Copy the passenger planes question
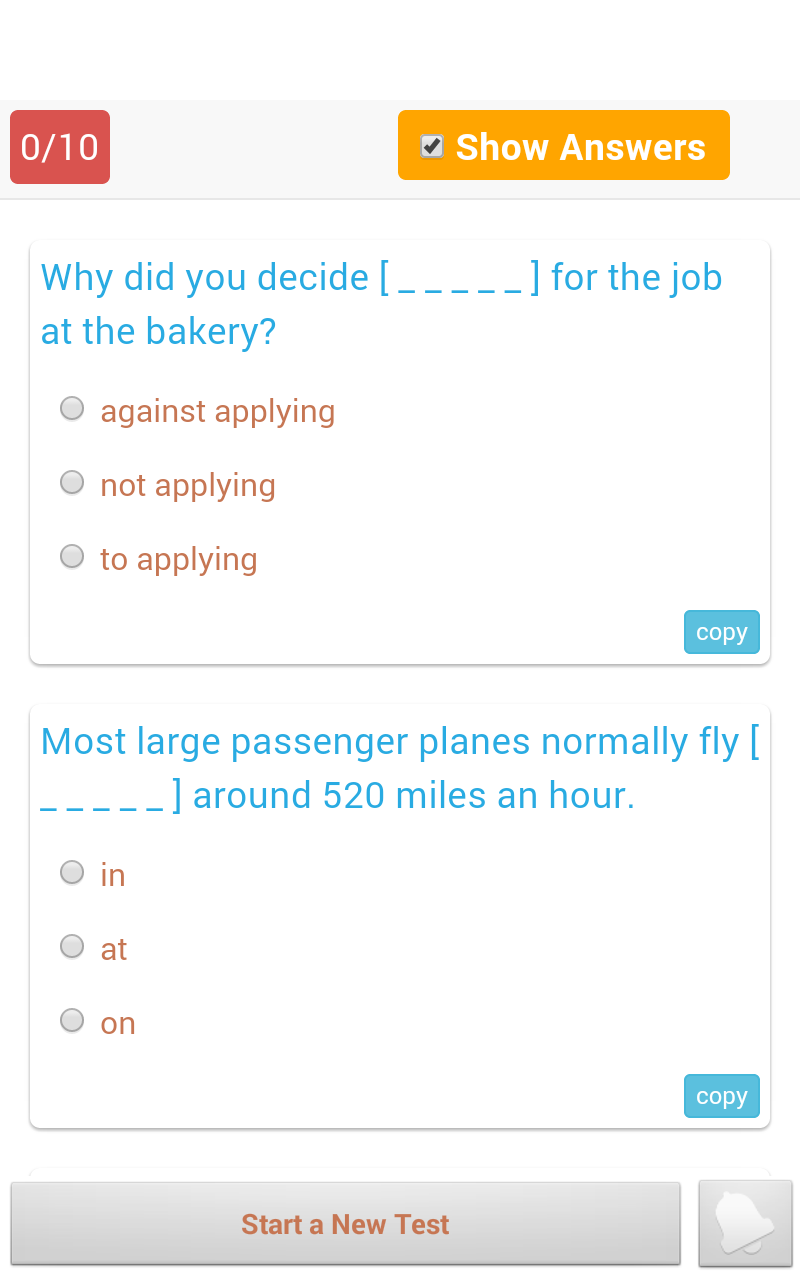Screen dimensions: 800x1280 point(721,1096)
